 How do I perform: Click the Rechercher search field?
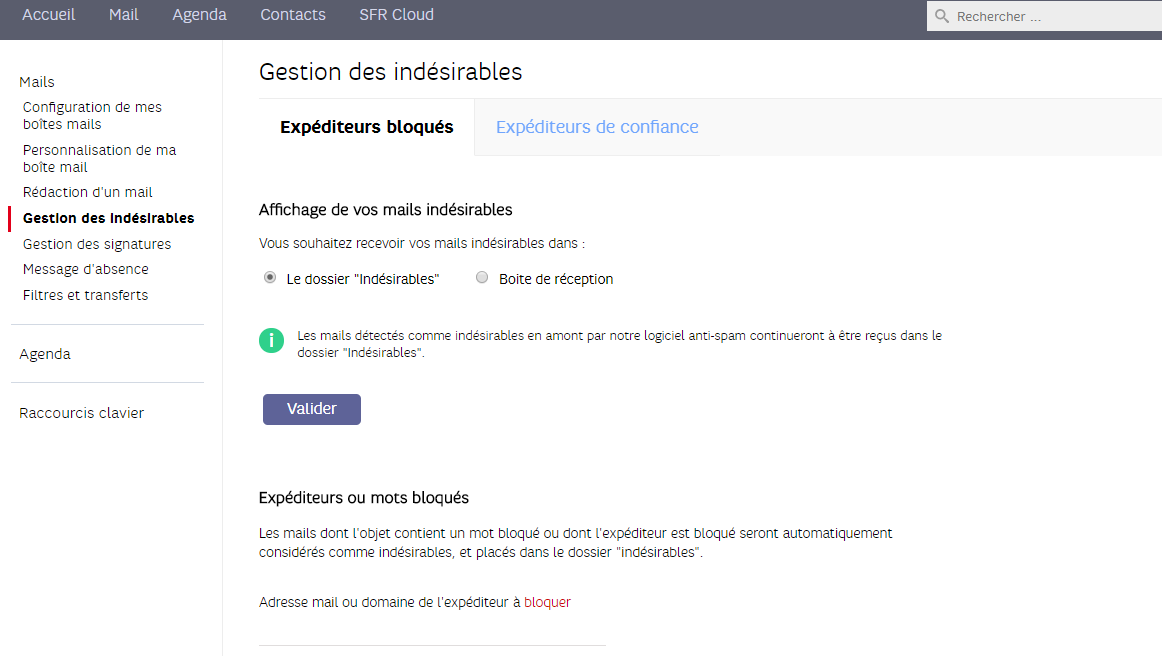click(1050, 16)
